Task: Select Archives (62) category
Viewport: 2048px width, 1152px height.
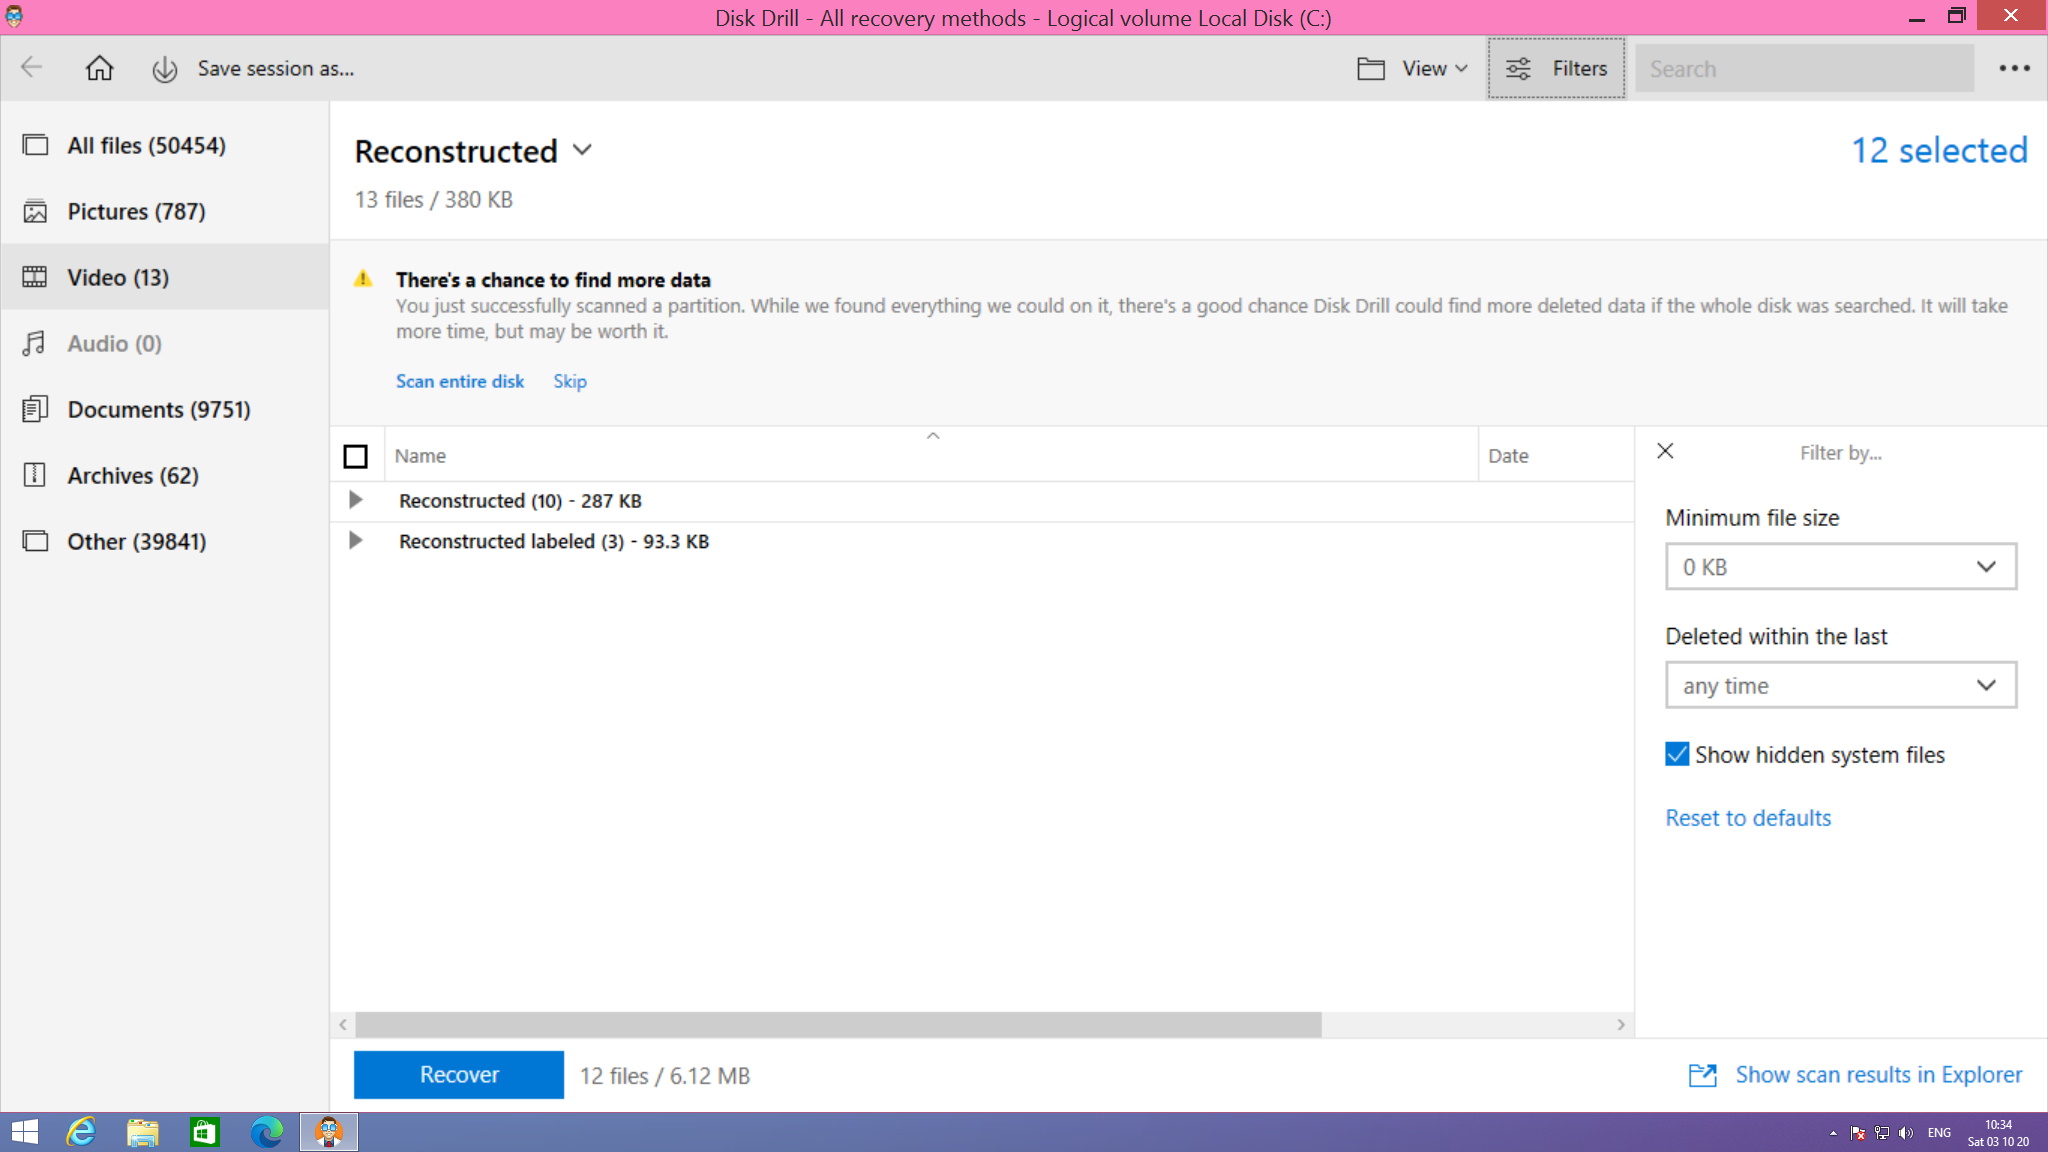Action: pyautogui.click(x=165, y=475)
